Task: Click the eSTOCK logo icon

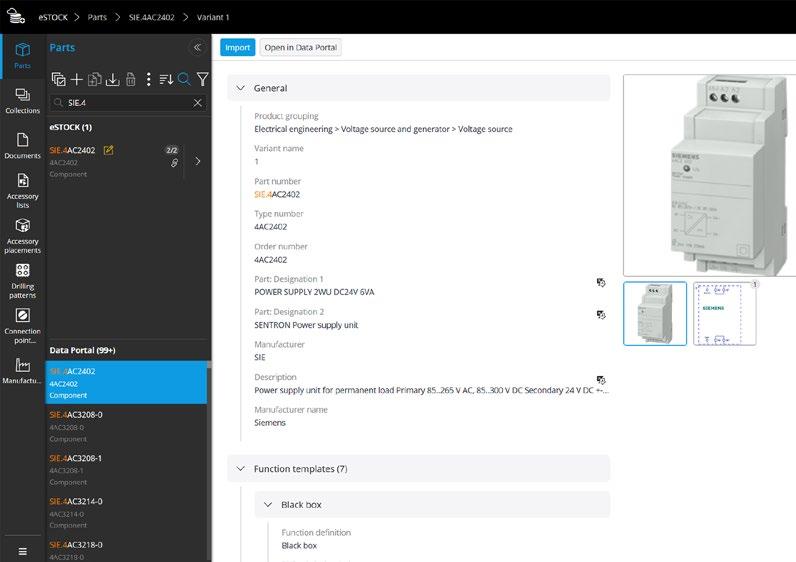Action: click(15, 16)
